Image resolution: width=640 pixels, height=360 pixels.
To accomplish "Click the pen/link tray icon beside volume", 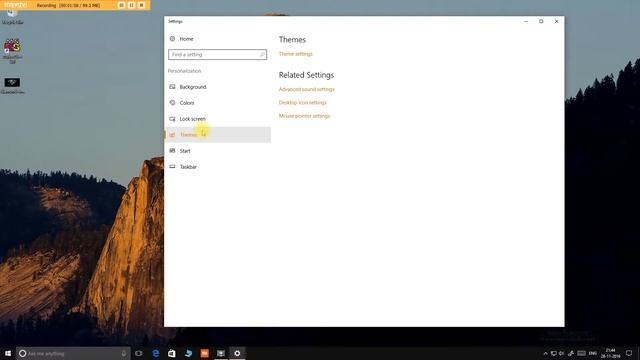I will point(571,353).
